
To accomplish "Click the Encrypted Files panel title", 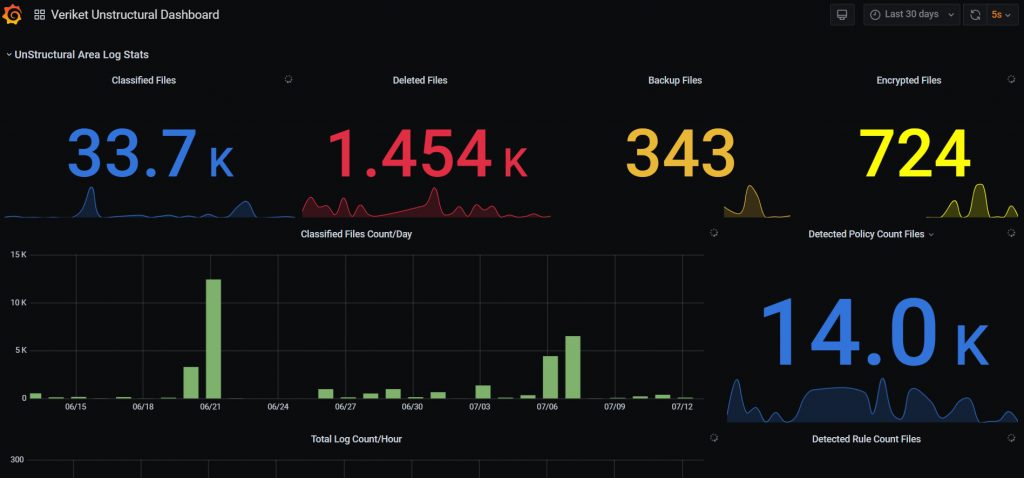I will (x=908, y=80).
